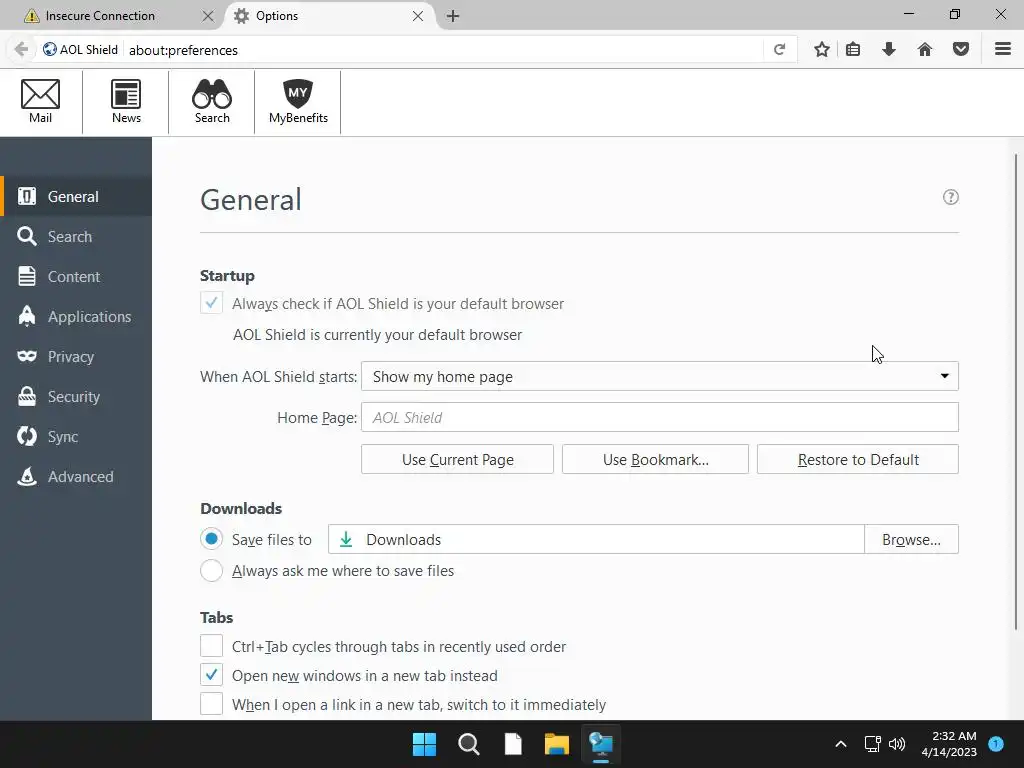
Task: Click the Downloads folder path field
Action: [x=596, y=539]
